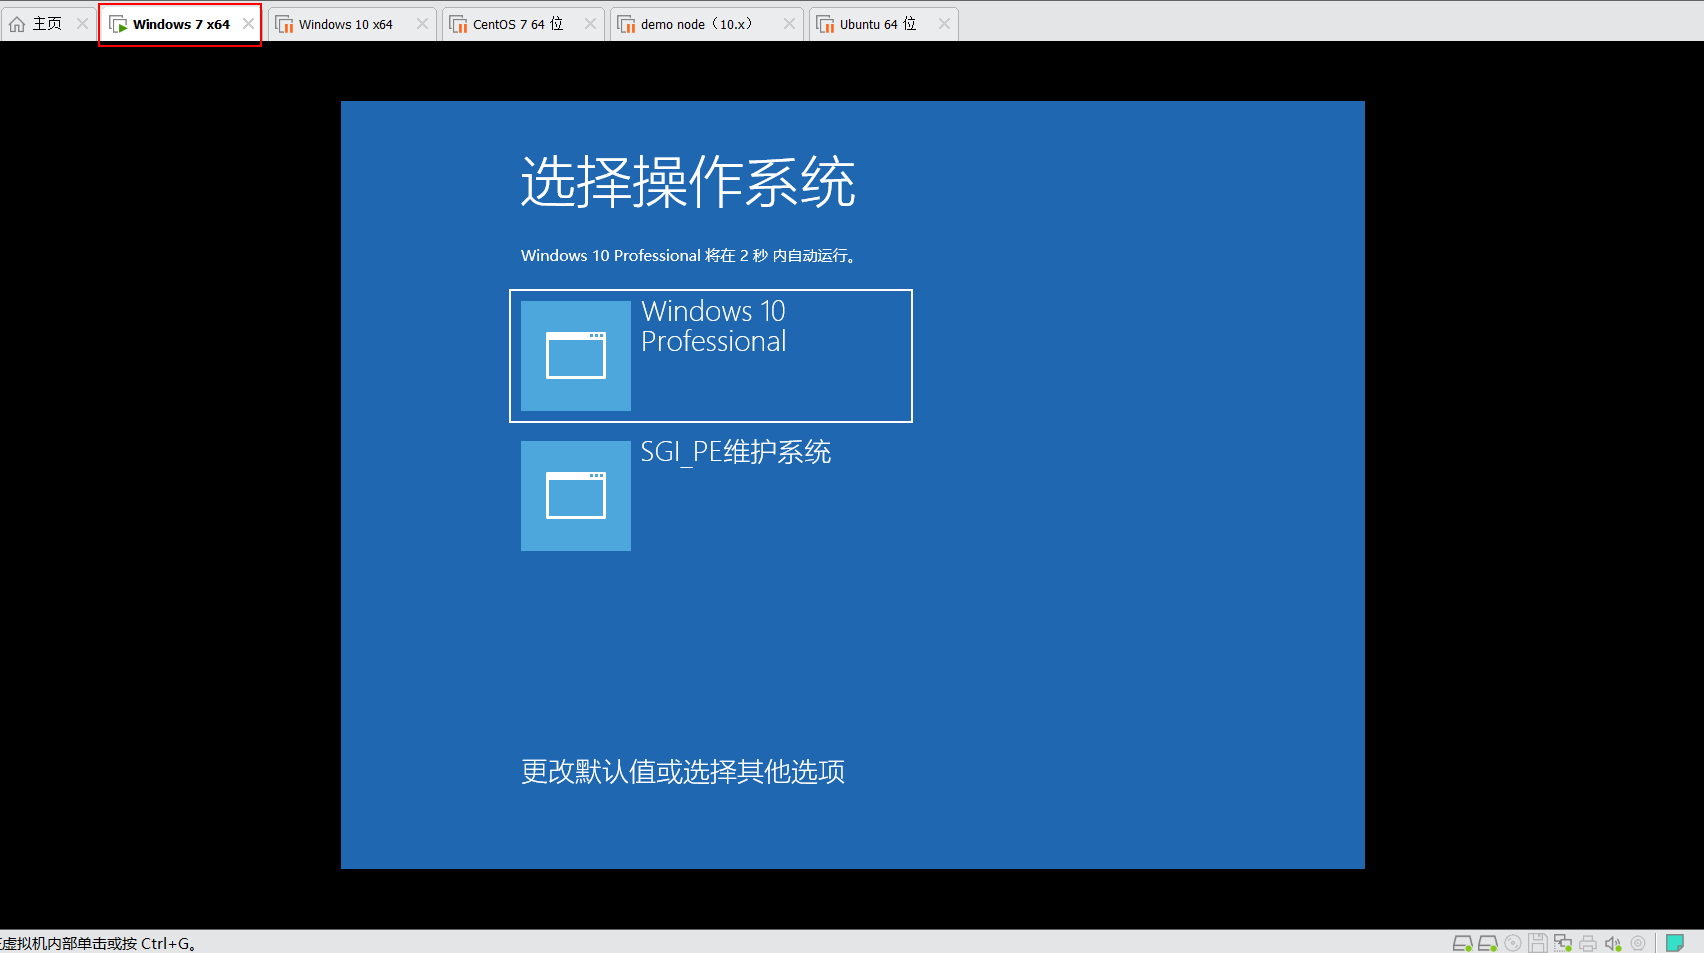Click the sound card speaker icon

tap(1613, 943)
